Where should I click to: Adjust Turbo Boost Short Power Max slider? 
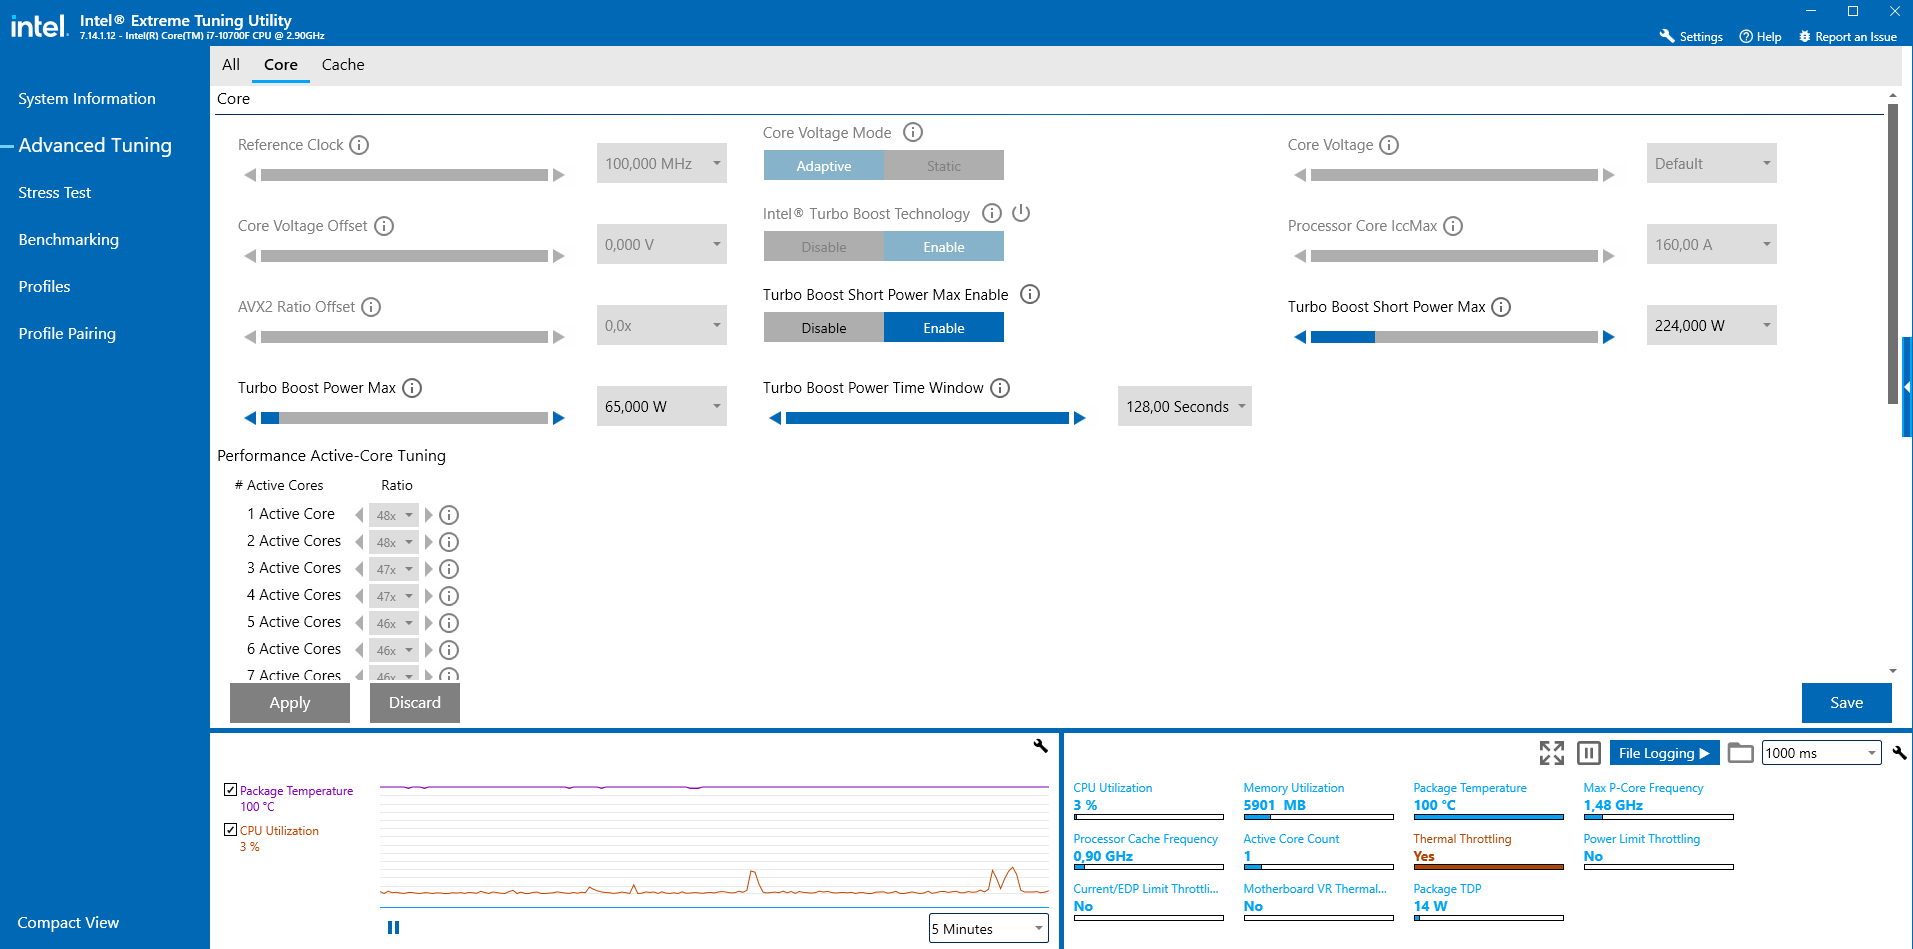point(1454,337)
